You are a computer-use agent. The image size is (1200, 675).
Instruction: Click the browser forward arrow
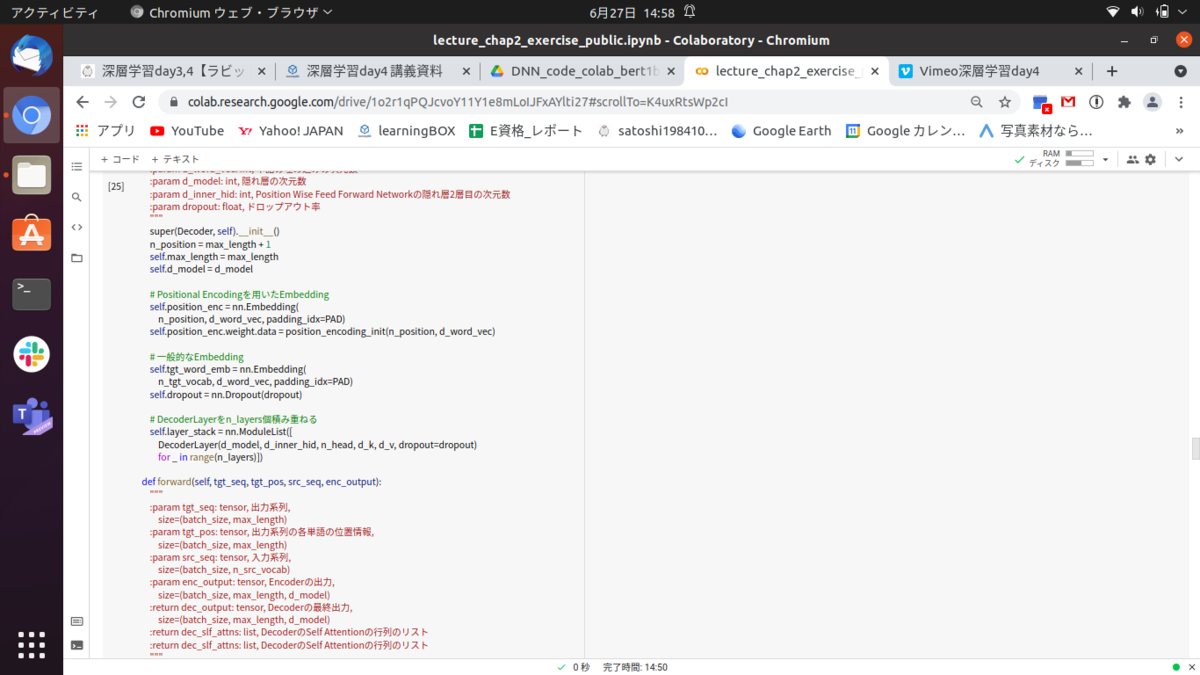(x=110, y=102)
